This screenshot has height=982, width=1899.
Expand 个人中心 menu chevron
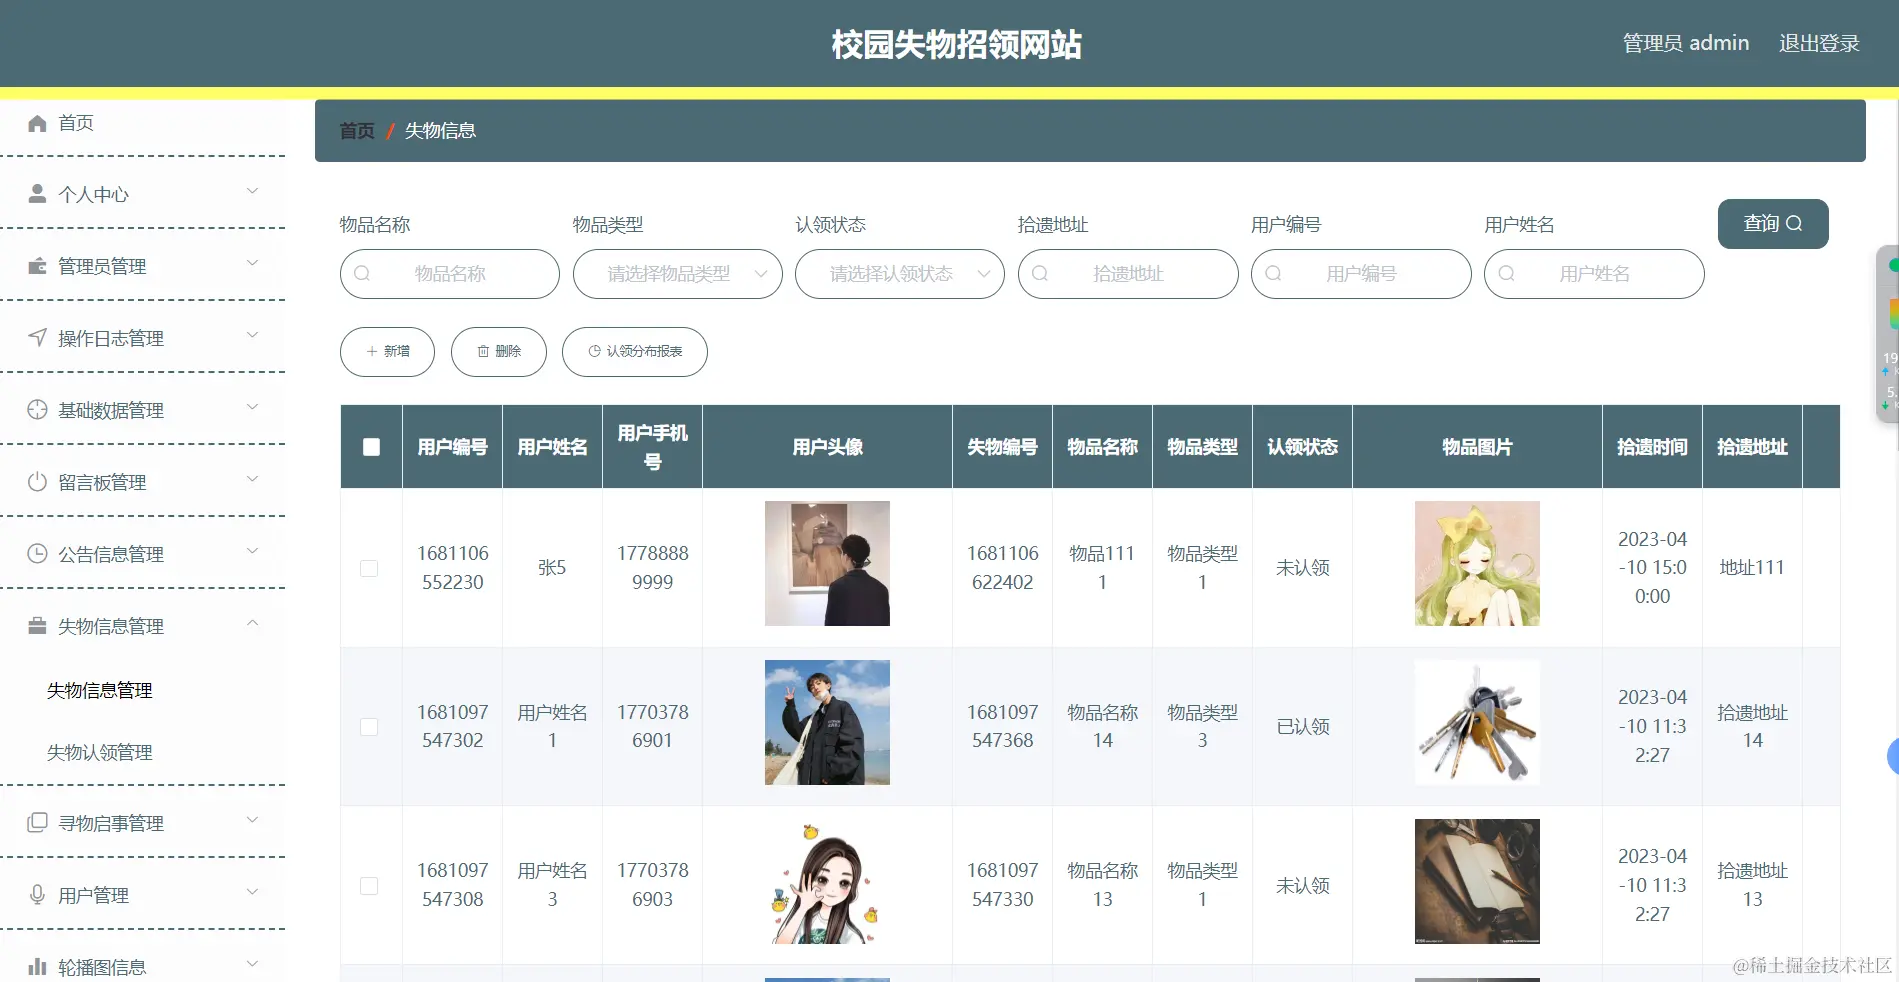click(x=253, y=191)
